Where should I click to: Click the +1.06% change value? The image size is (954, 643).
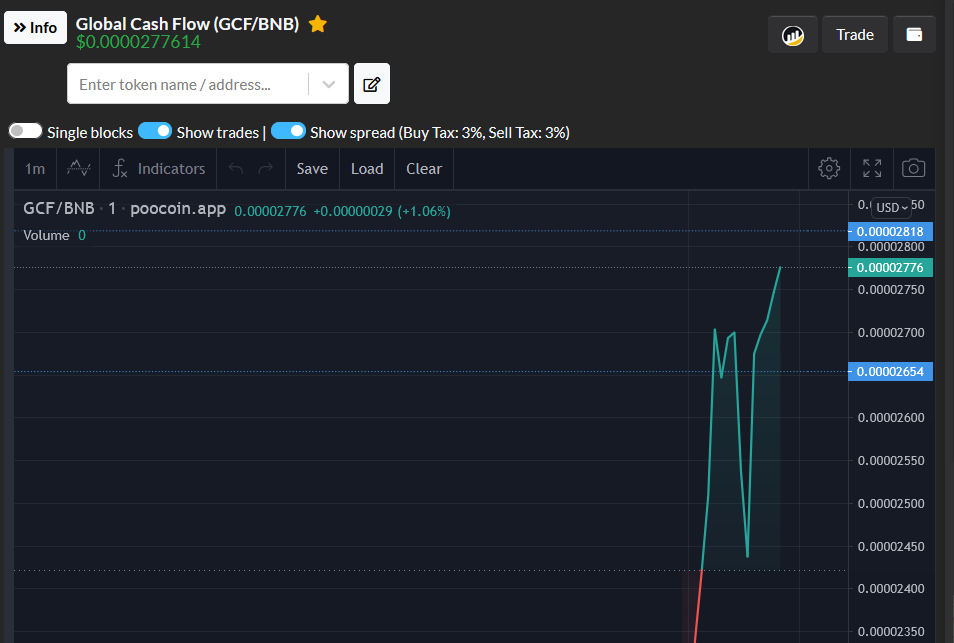tap(424, 212)
